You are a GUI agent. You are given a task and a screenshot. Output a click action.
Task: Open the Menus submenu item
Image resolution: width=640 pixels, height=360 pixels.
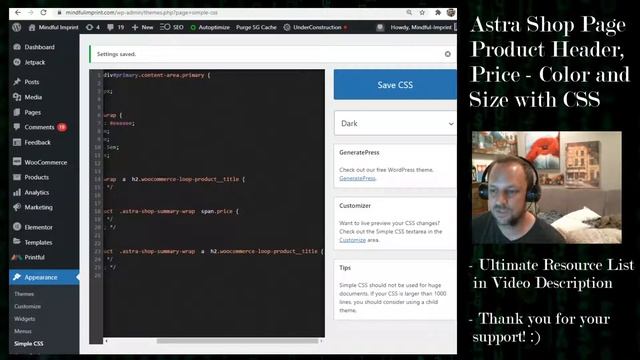coord(23,331)
